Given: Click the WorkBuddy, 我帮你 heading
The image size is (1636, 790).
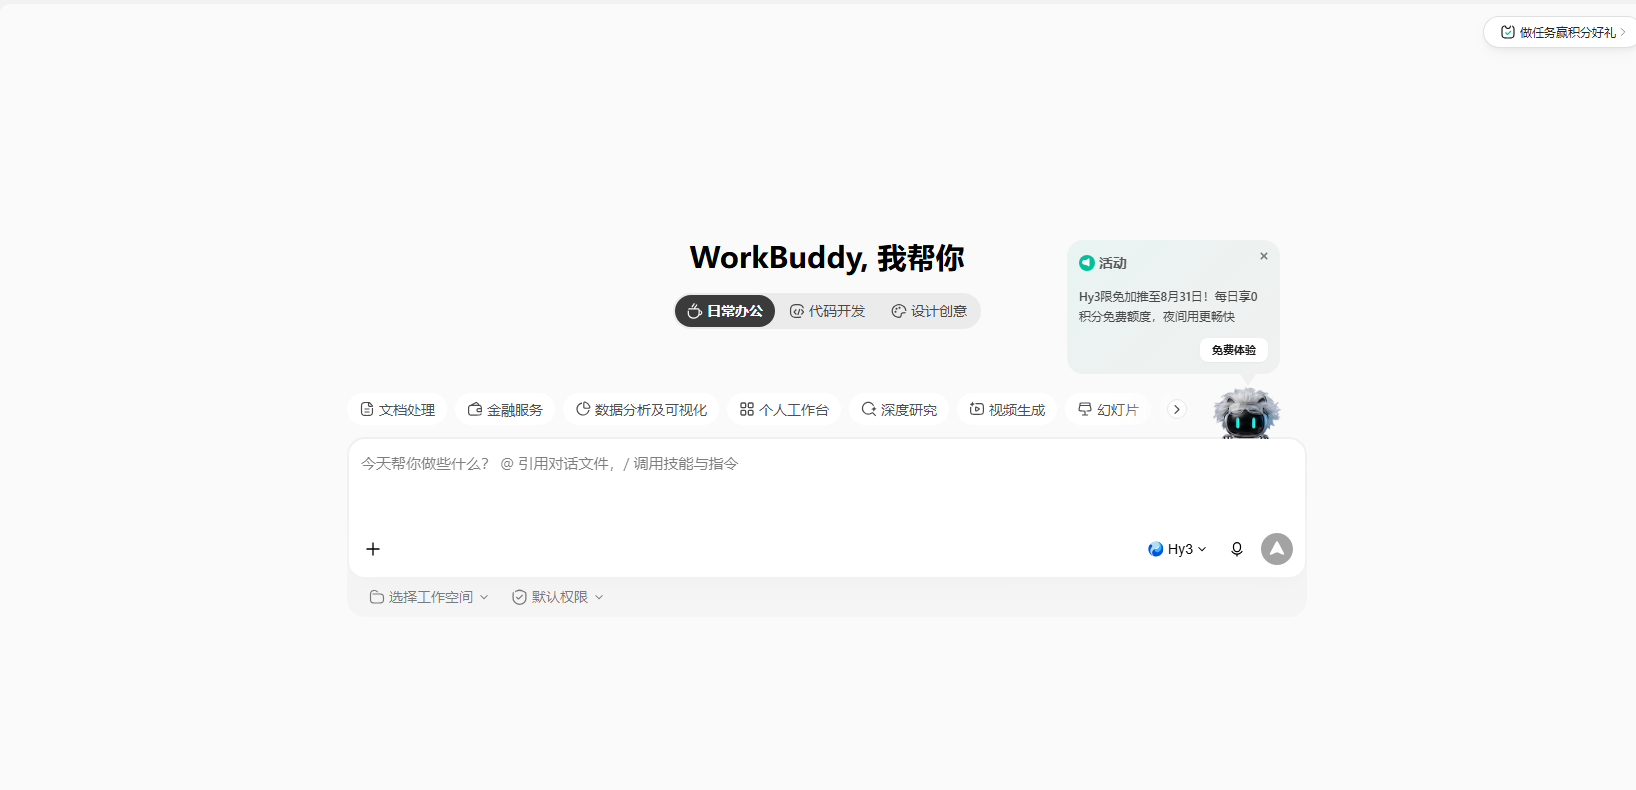Looking at the screenshot, I should click(x=827, y=258).
